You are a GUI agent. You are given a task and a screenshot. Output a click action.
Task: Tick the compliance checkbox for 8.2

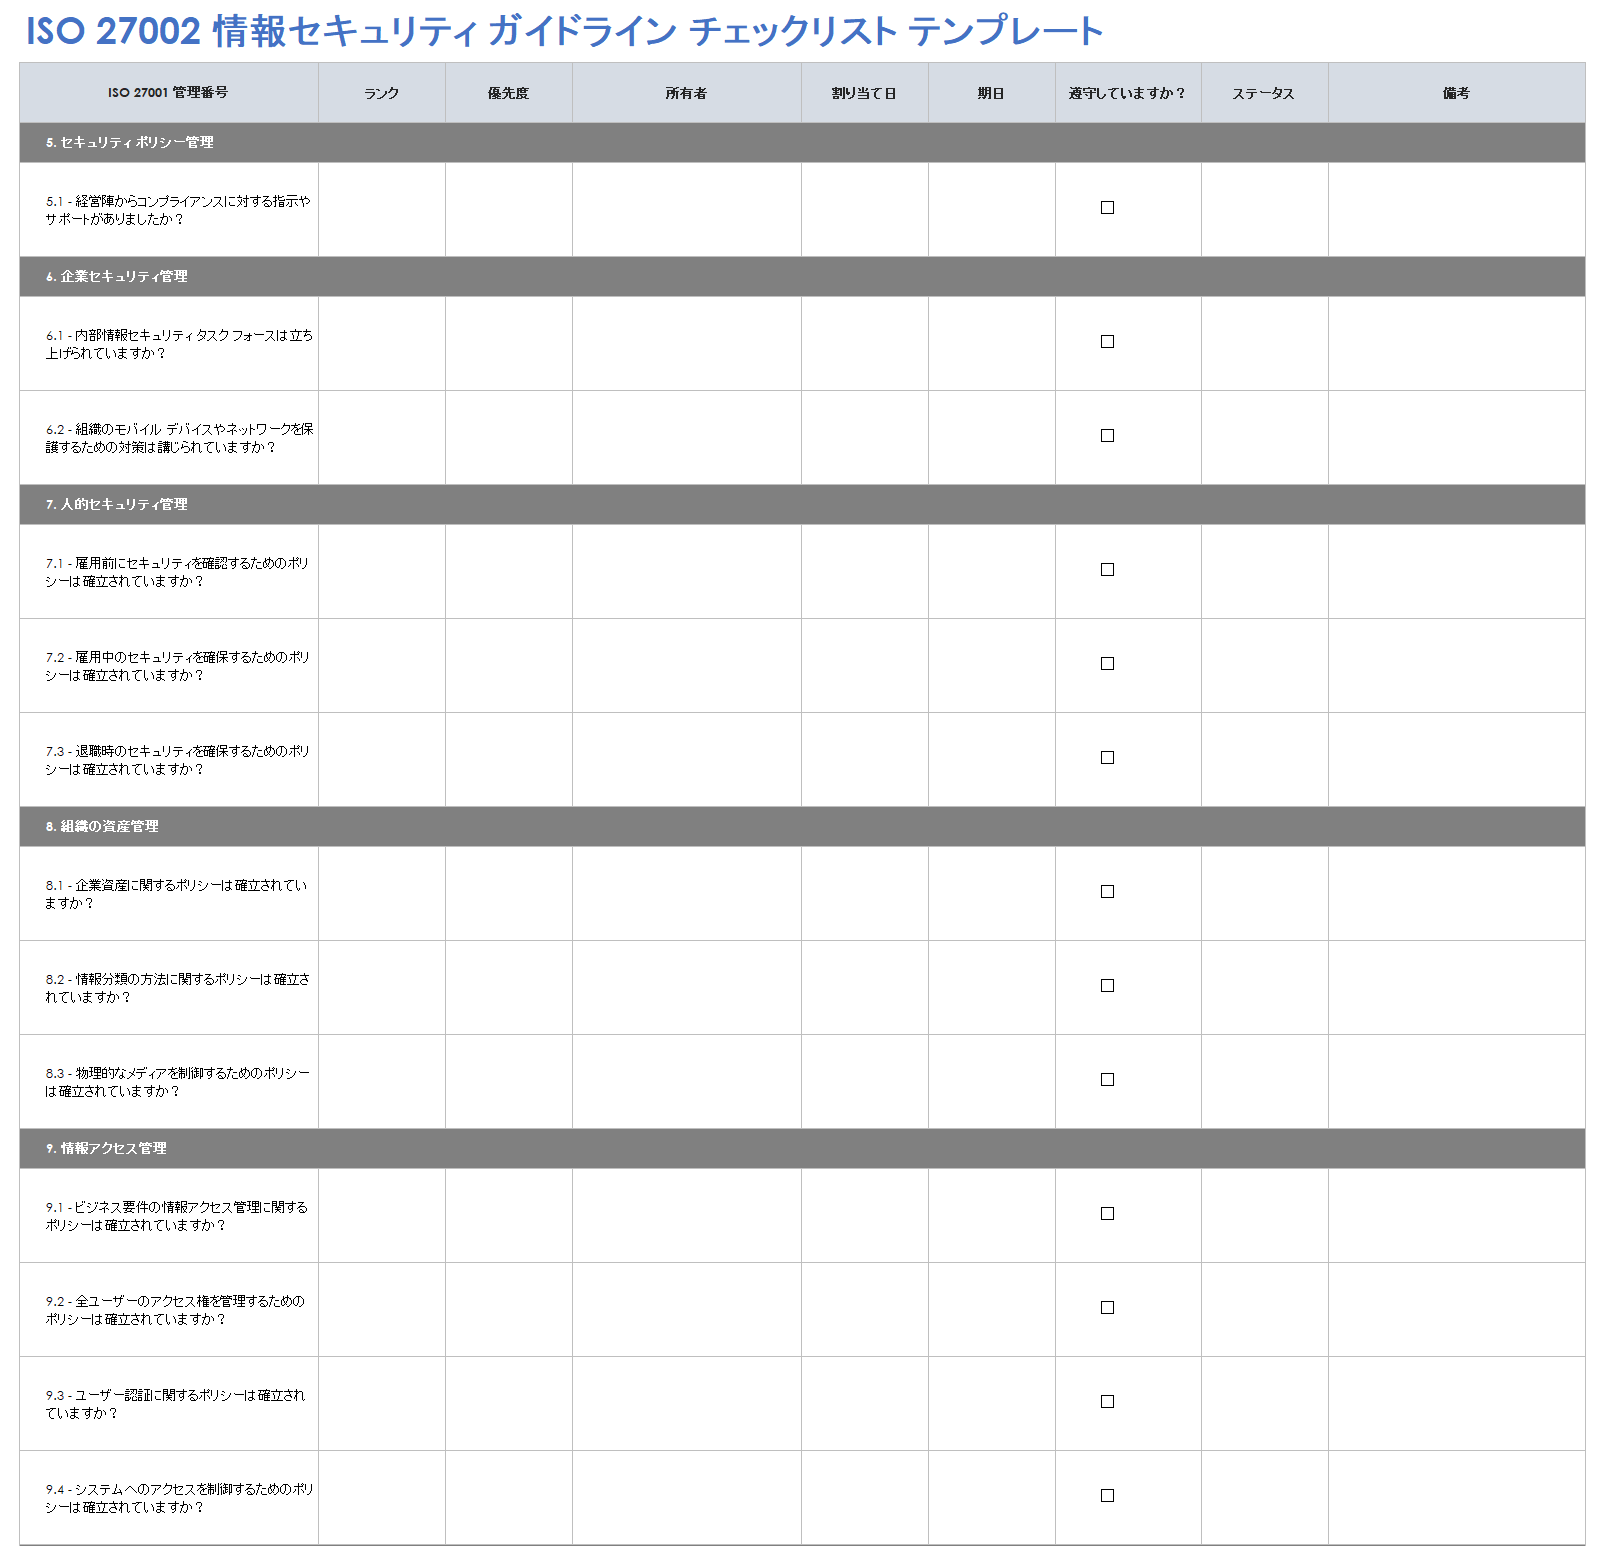click(1107, 986)
